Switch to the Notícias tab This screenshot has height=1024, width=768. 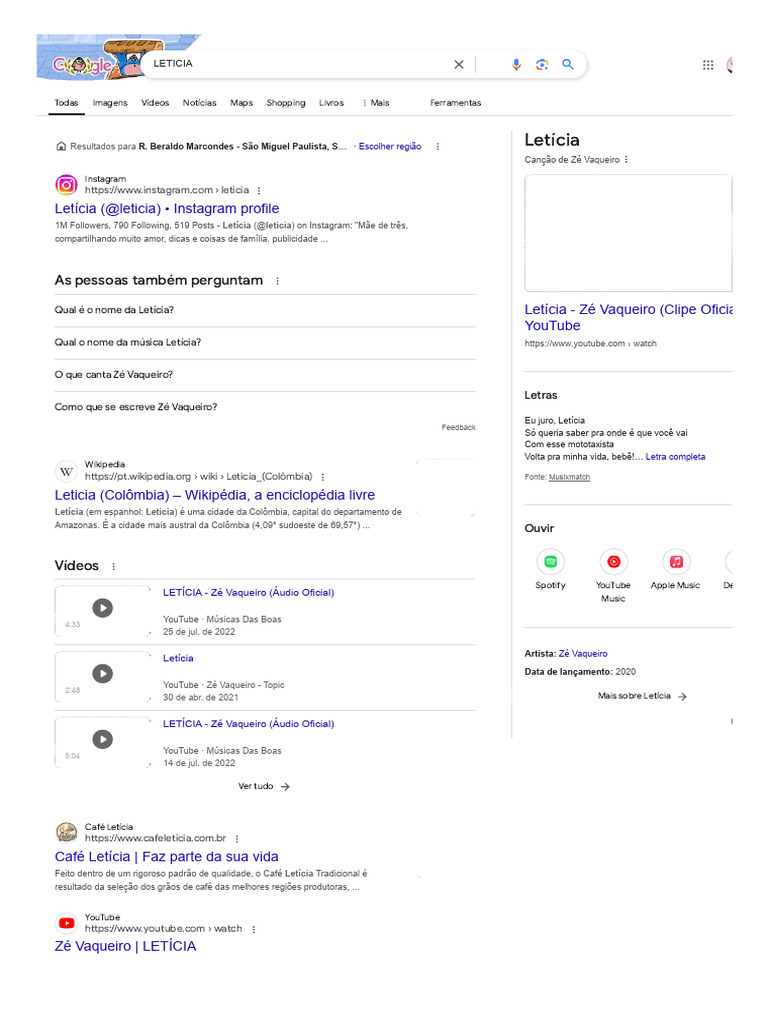(x=200, y=103)
